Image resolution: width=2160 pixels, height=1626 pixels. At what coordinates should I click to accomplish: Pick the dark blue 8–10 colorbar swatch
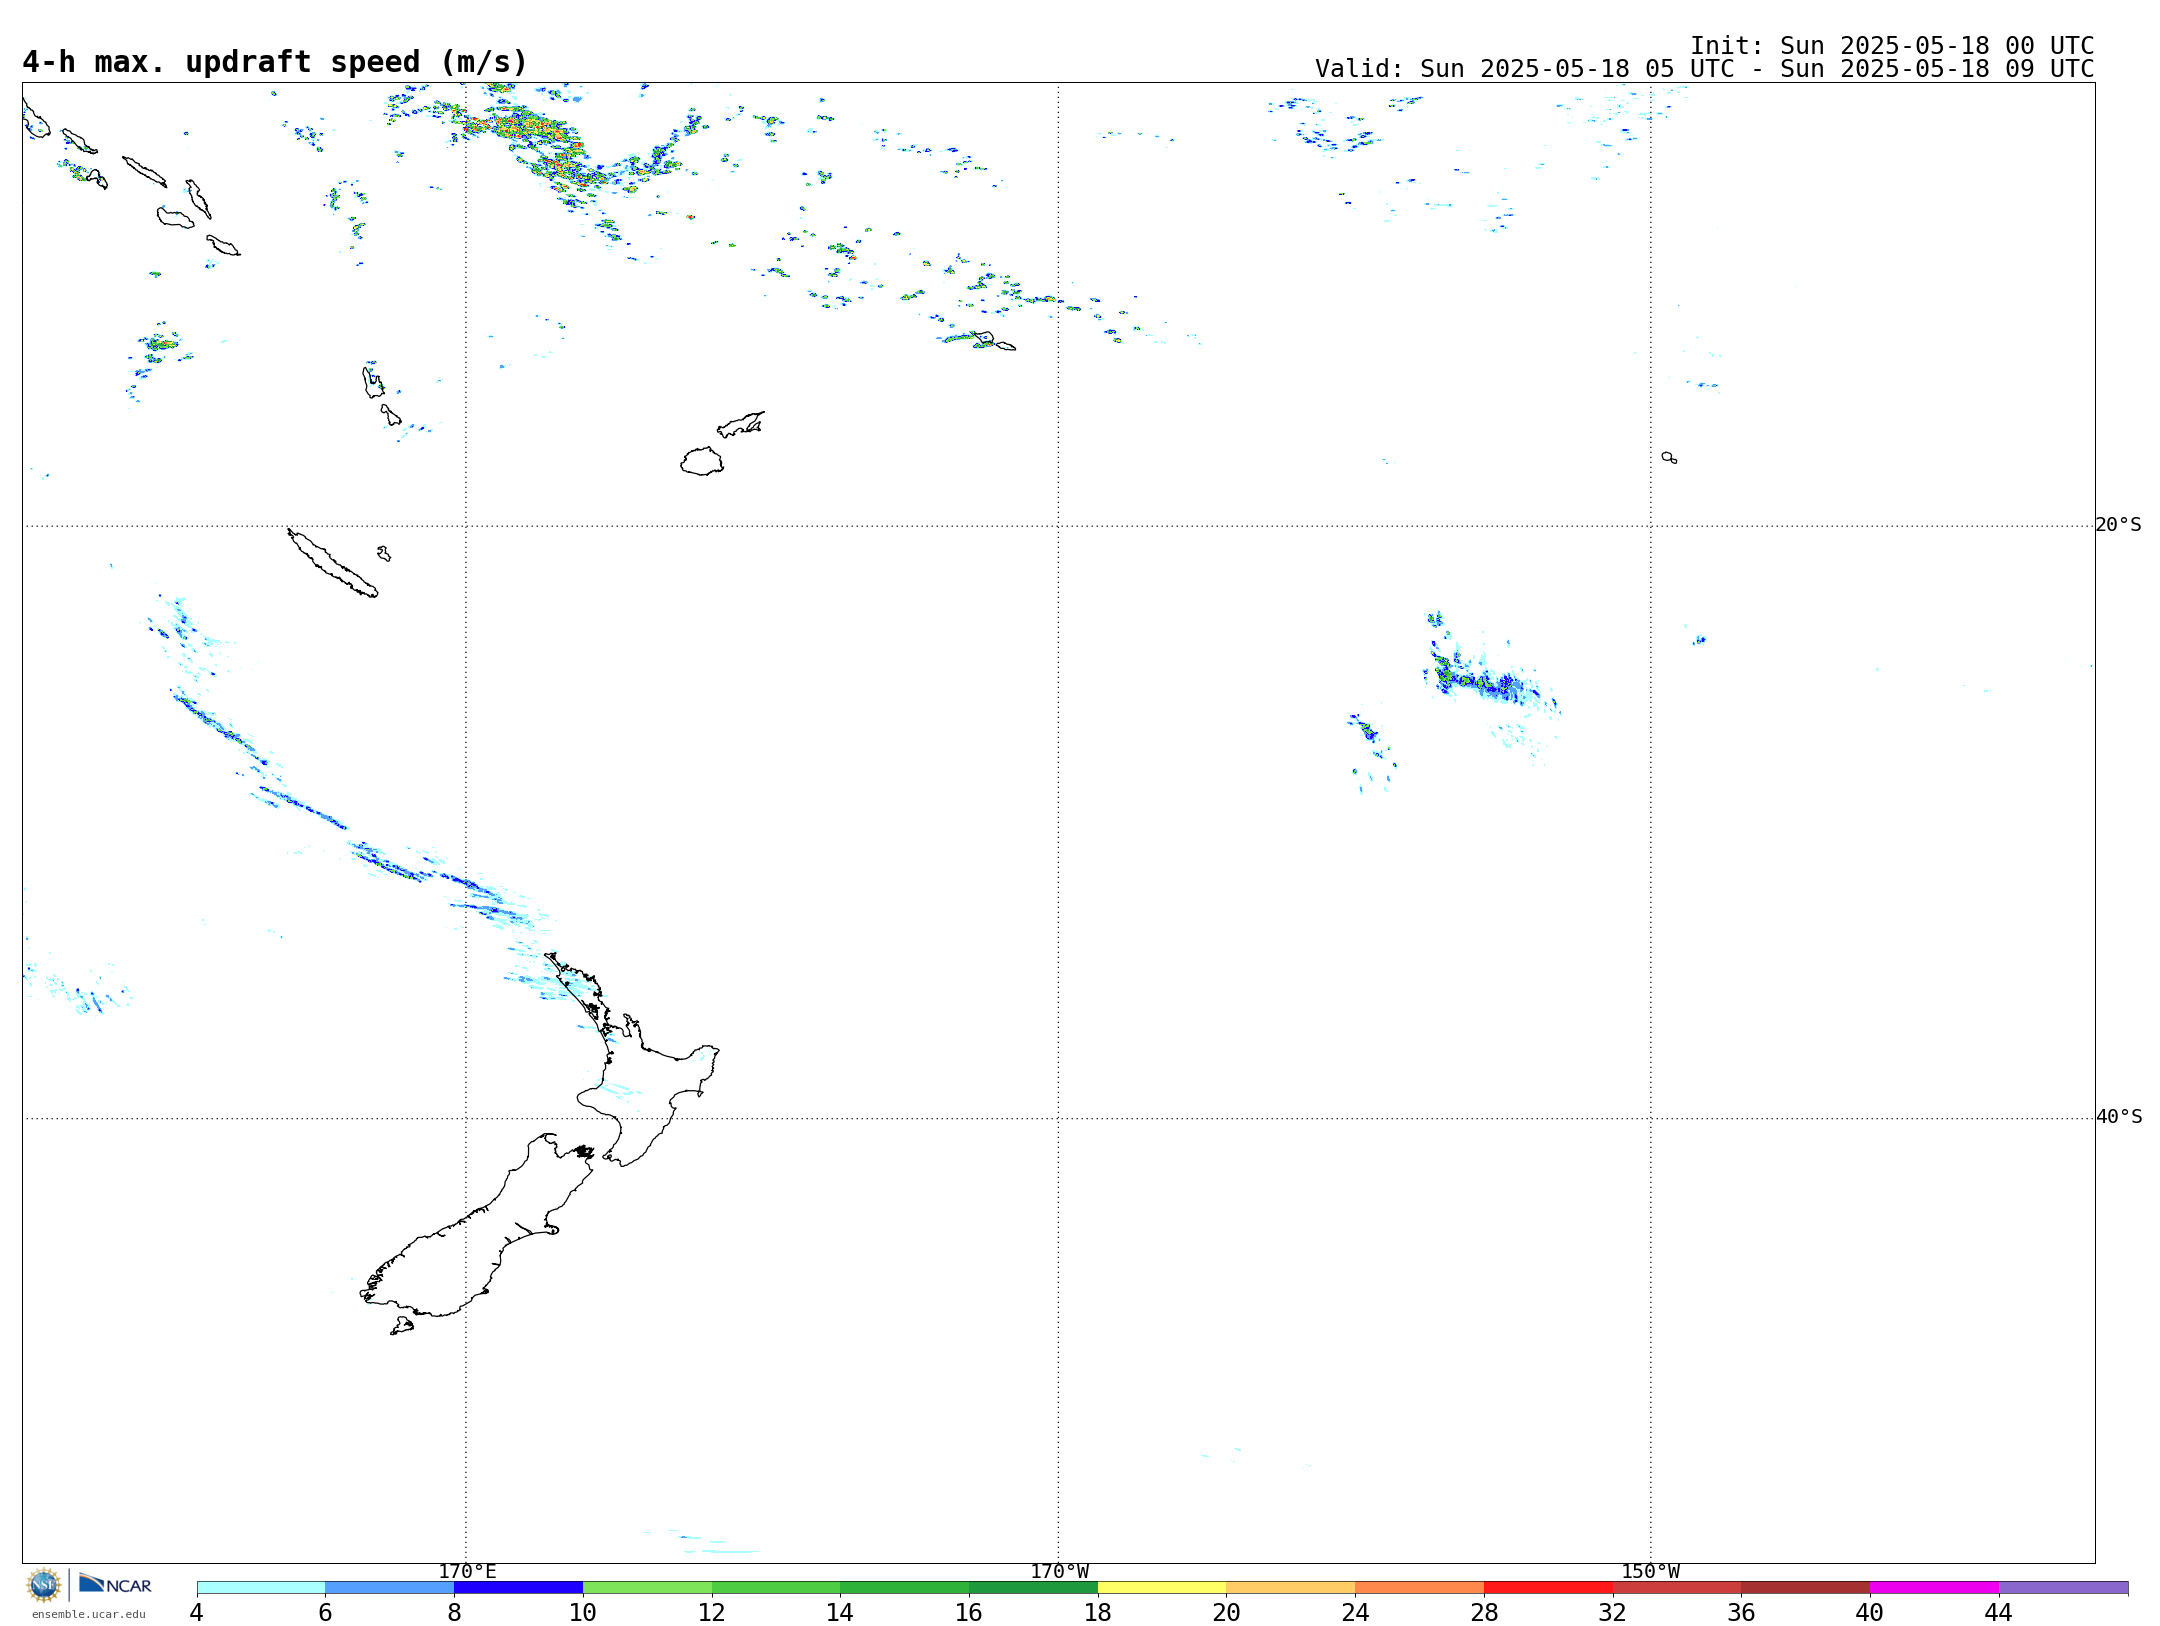[x=518, y=1588]
